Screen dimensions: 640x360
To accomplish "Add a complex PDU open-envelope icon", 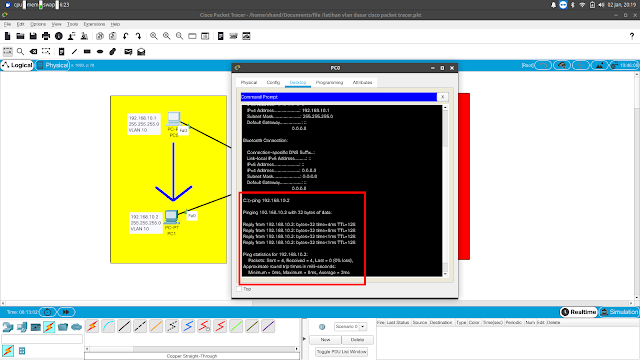I will pyautogui.click(x=141, y=51).
